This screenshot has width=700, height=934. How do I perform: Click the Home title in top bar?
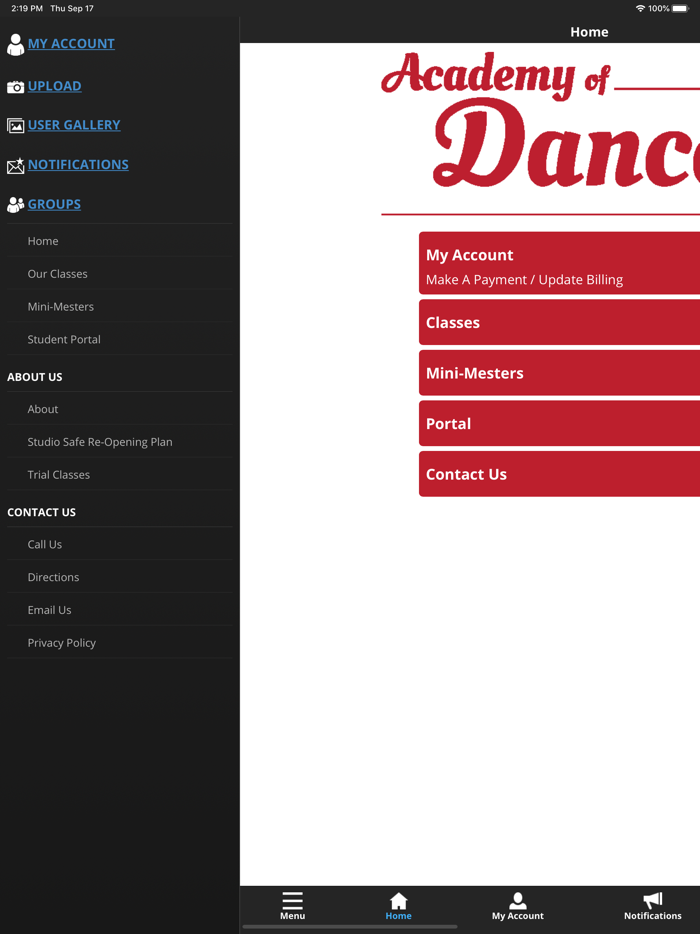[x=589, y=32]
